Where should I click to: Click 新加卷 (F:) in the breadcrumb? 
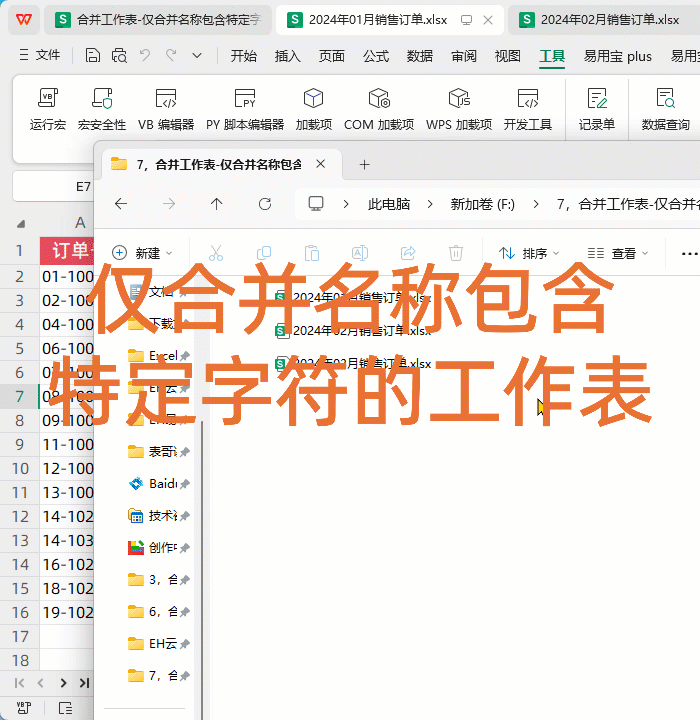483,204
